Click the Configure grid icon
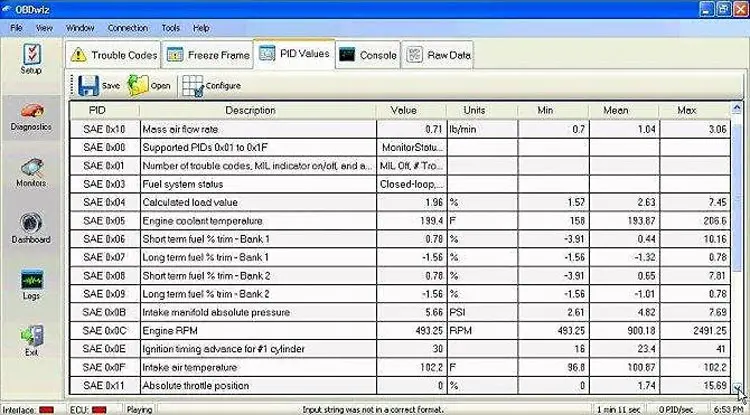 (193, 86)
